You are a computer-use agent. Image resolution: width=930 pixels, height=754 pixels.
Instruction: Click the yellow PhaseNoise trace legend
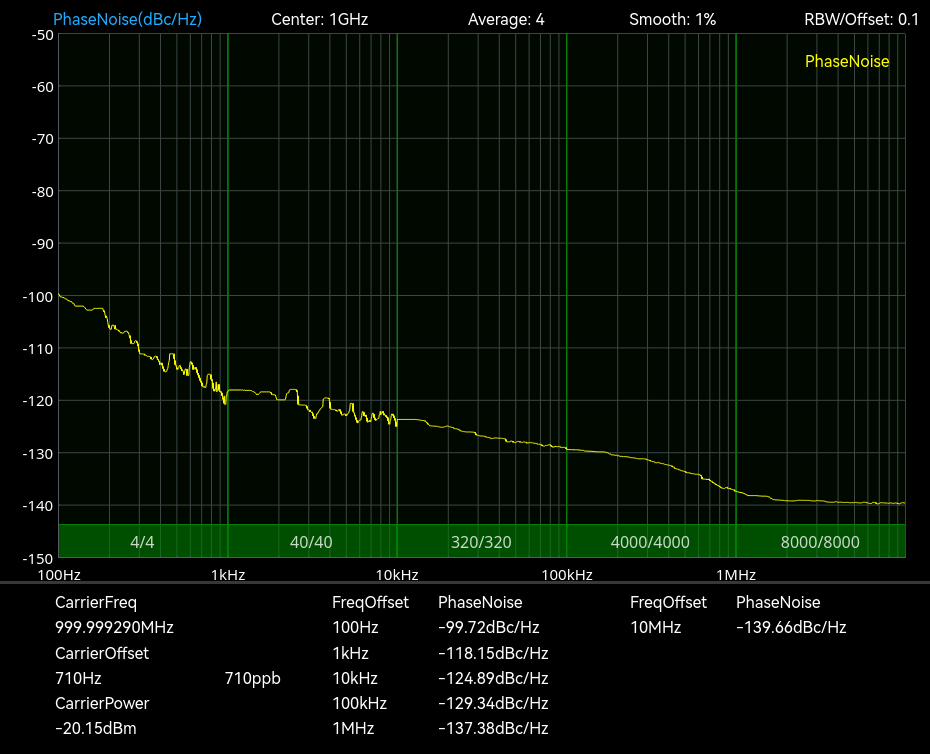(x=847, y=61)
